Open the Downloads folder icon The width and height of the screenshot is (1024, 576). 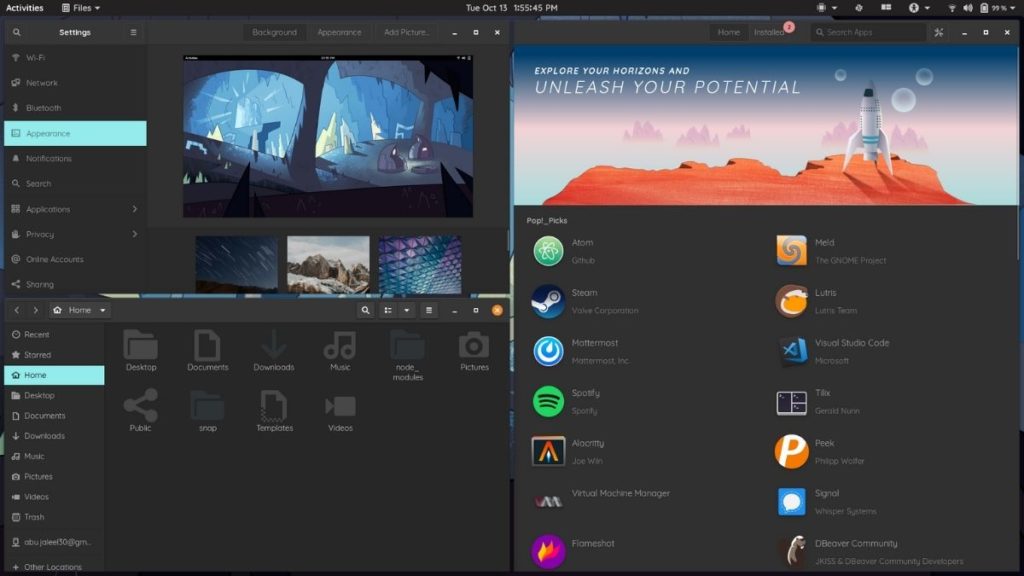(273, 346)
